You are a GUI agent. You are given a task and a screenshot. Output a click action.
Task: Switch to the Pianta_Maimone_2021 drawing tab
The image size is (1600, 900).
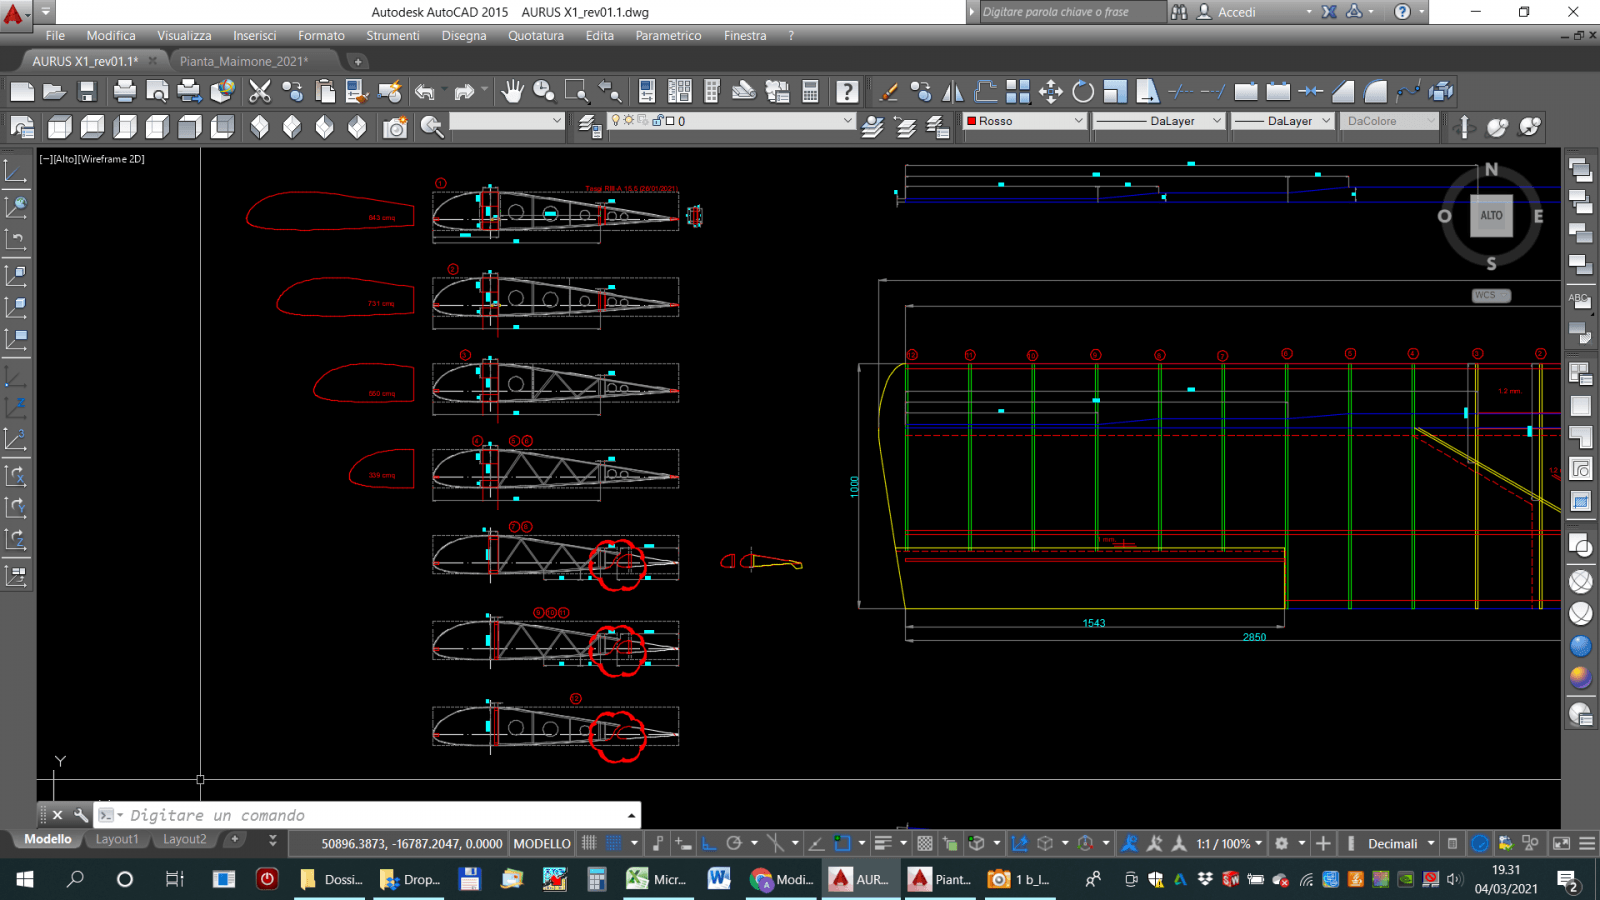pyautogui.click(x=243, y=61)
